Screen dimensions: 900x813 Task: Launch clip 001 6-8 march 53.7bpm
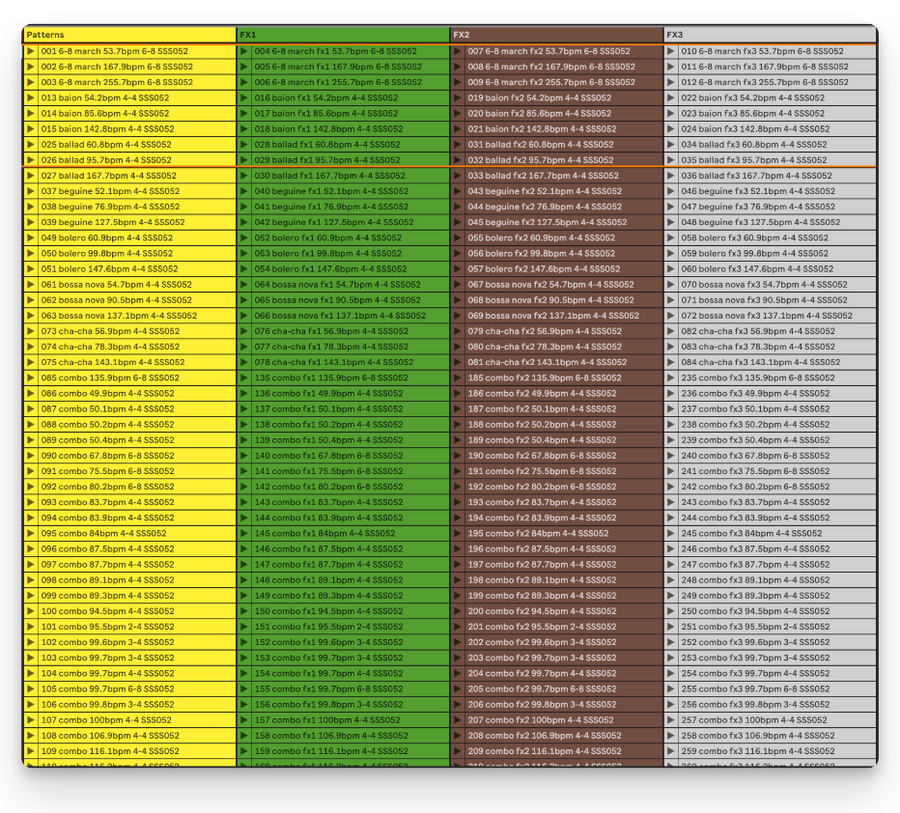click(30, 51)
